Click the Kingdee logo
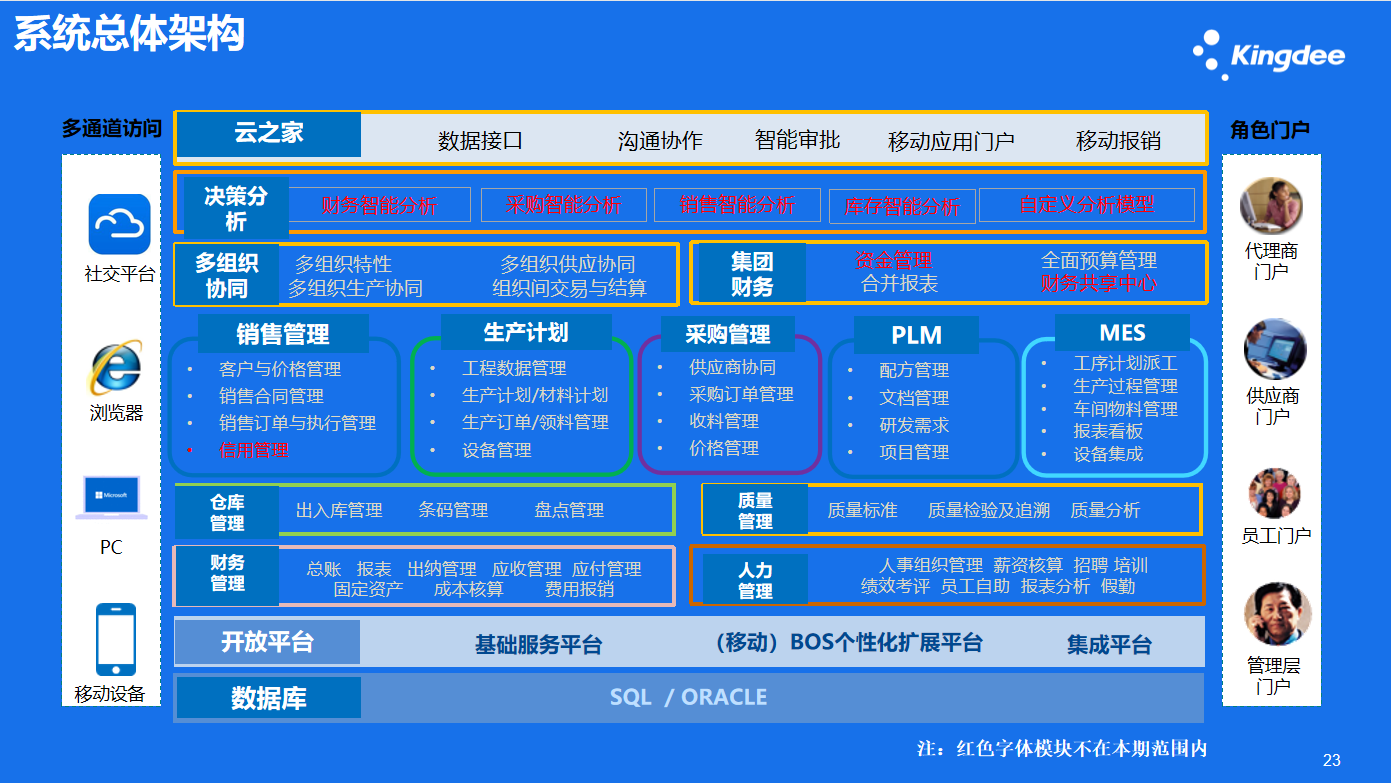Viewport: 1391px width, 783px height. (1268, 55)
